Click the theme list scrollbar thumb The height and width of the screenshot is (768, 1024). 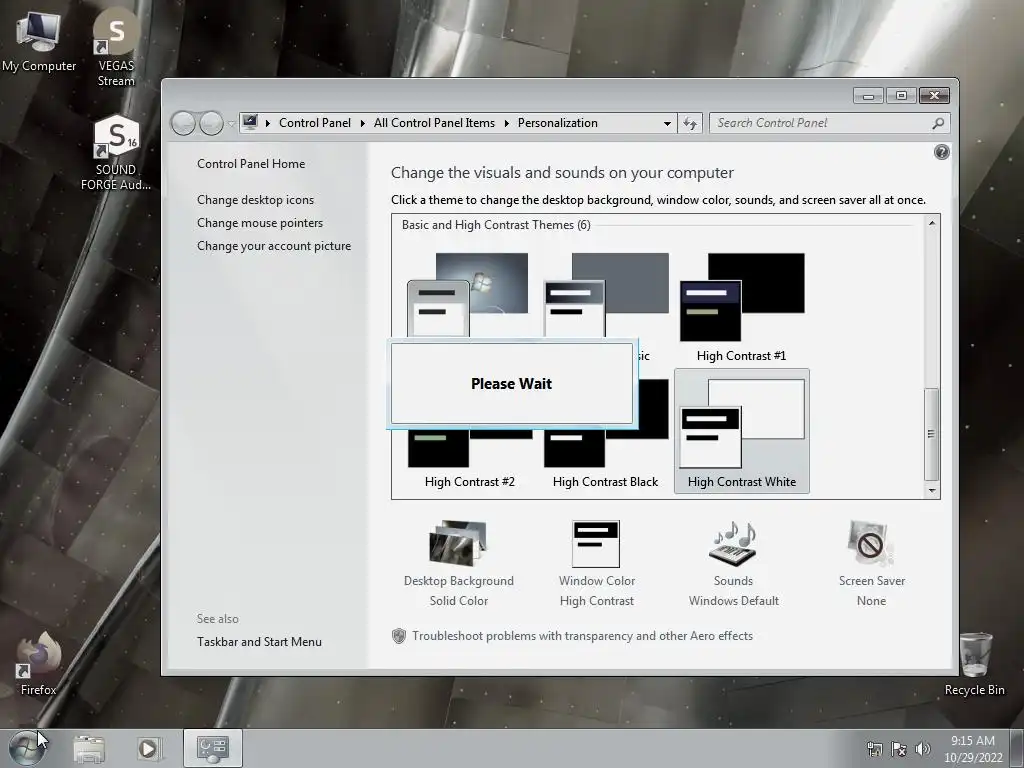(x=932, y=434)
